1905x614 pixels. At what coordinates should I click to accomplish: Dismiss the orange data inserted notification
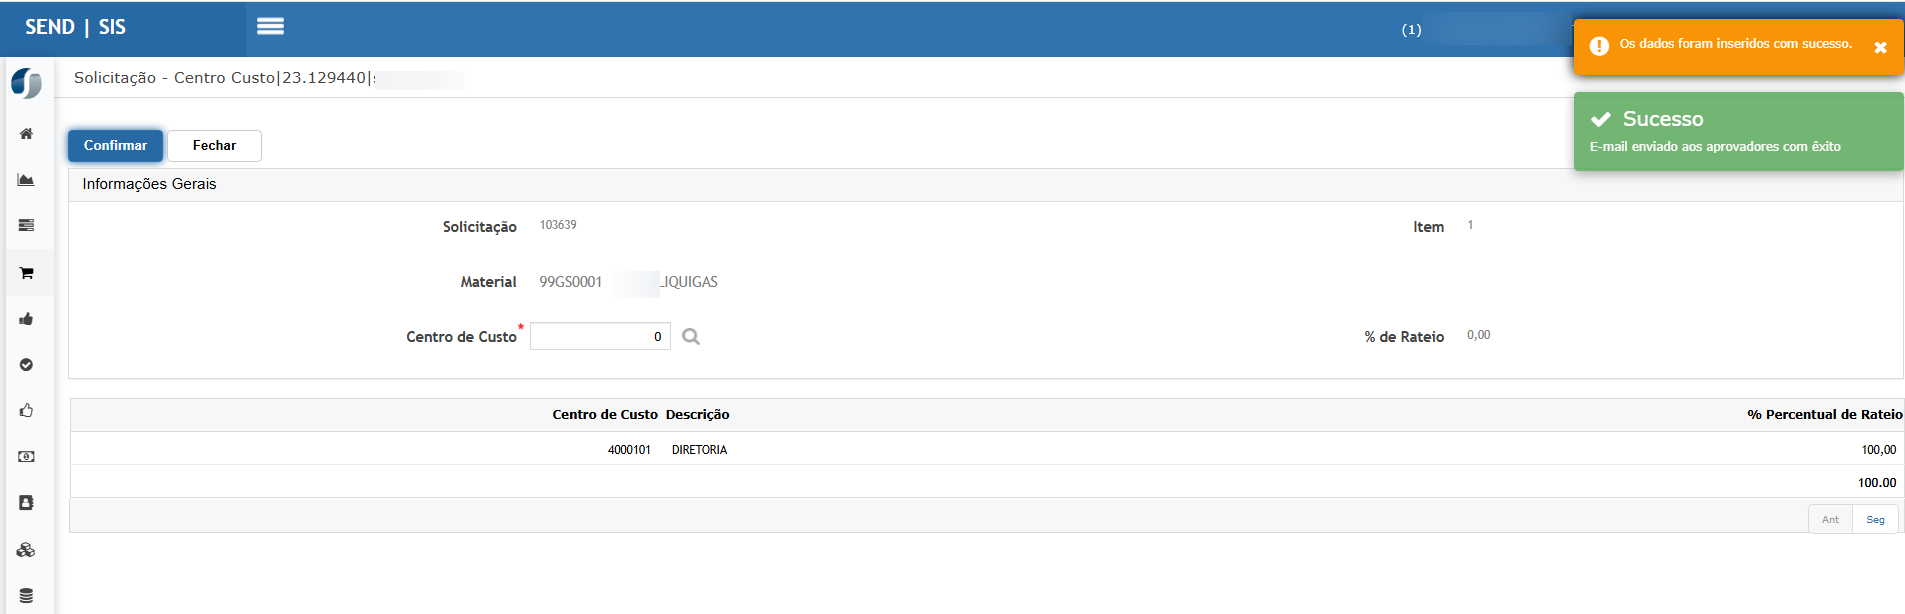(x=1880, y=48)
